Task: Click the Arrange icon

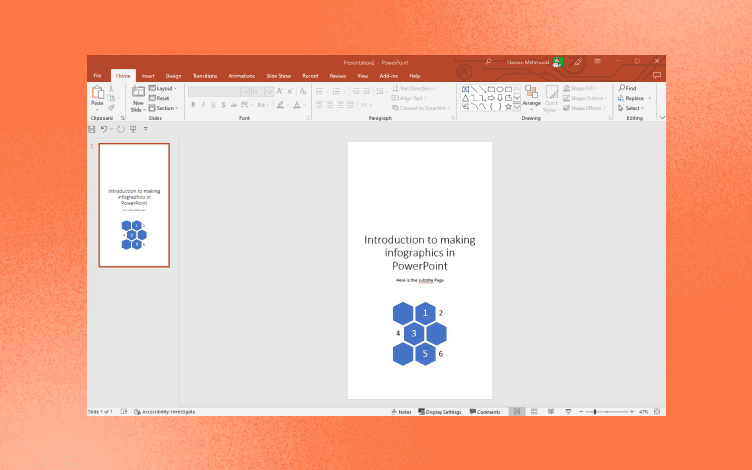Action: [531, 92]
